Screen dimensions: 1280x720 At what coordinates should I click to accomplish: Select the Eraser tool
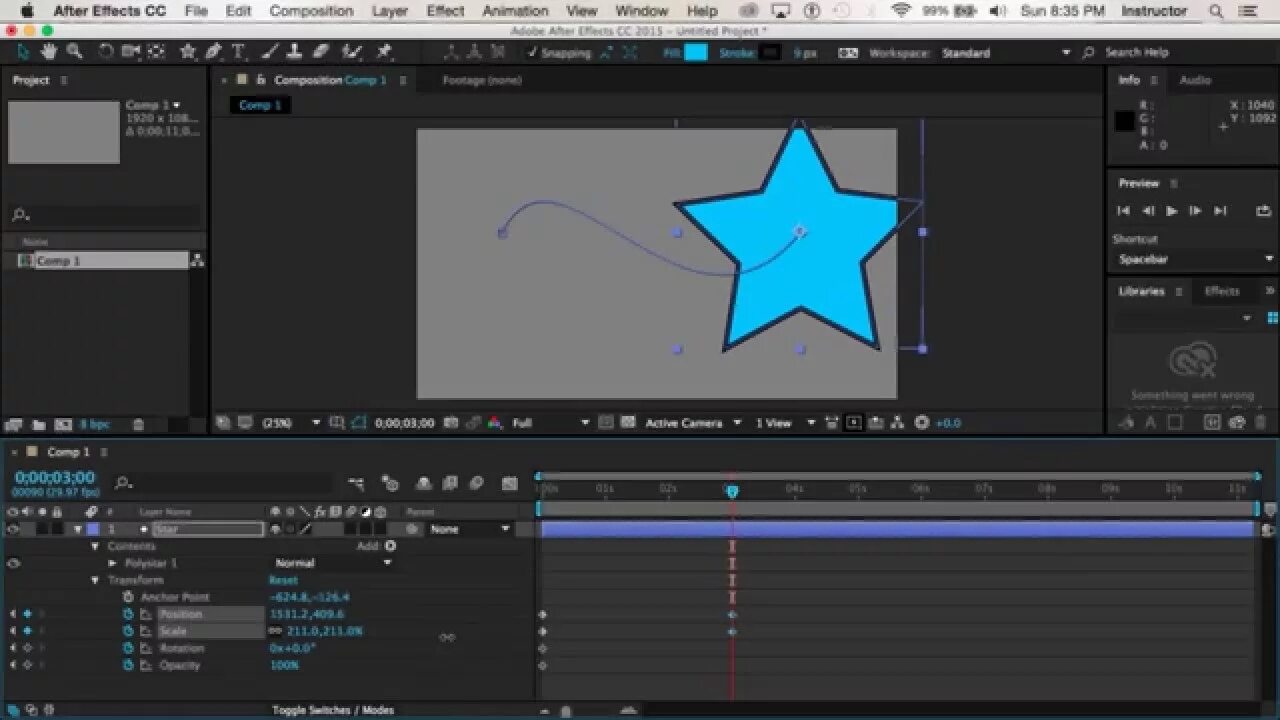tap(320, 52)
